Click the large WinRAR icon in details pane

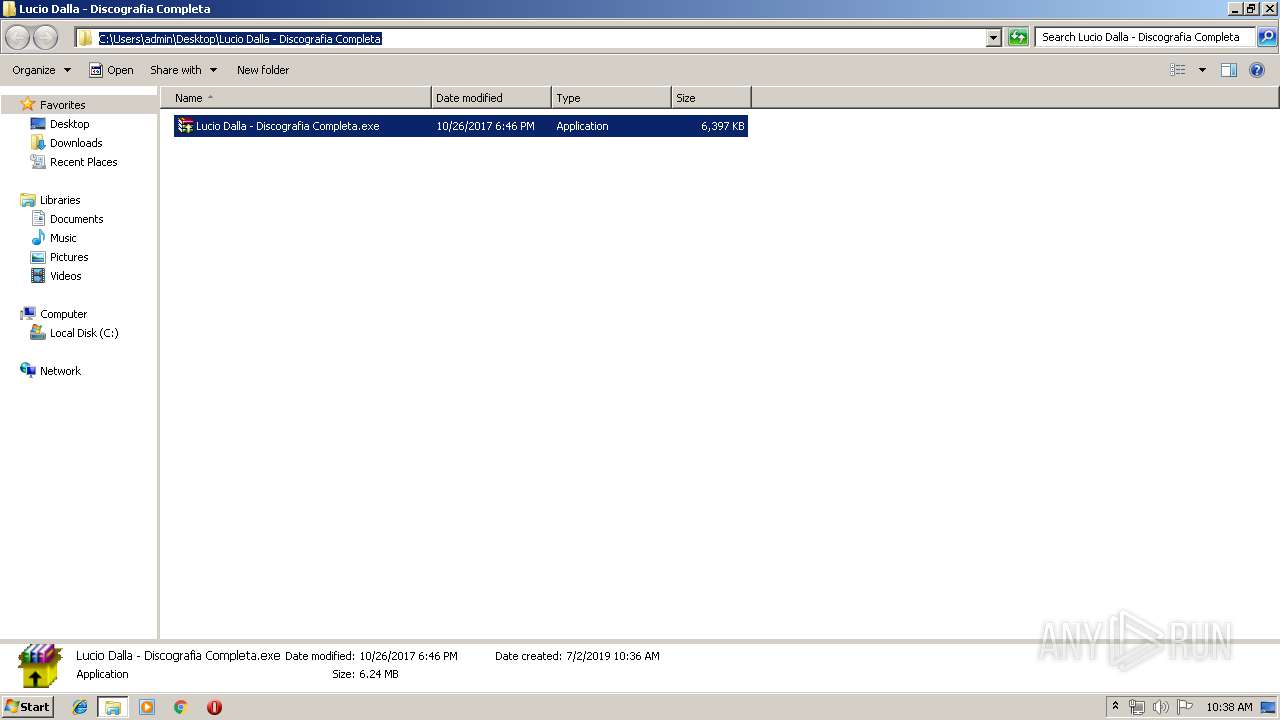click(x=40, y=666)
